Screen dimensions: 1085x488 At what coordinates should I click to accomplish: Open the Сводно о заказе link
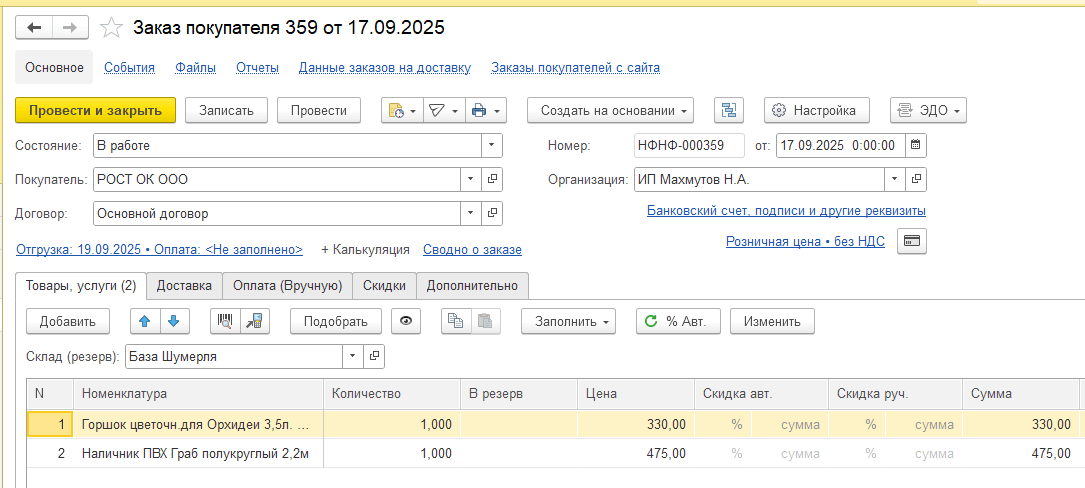[472, 249]
